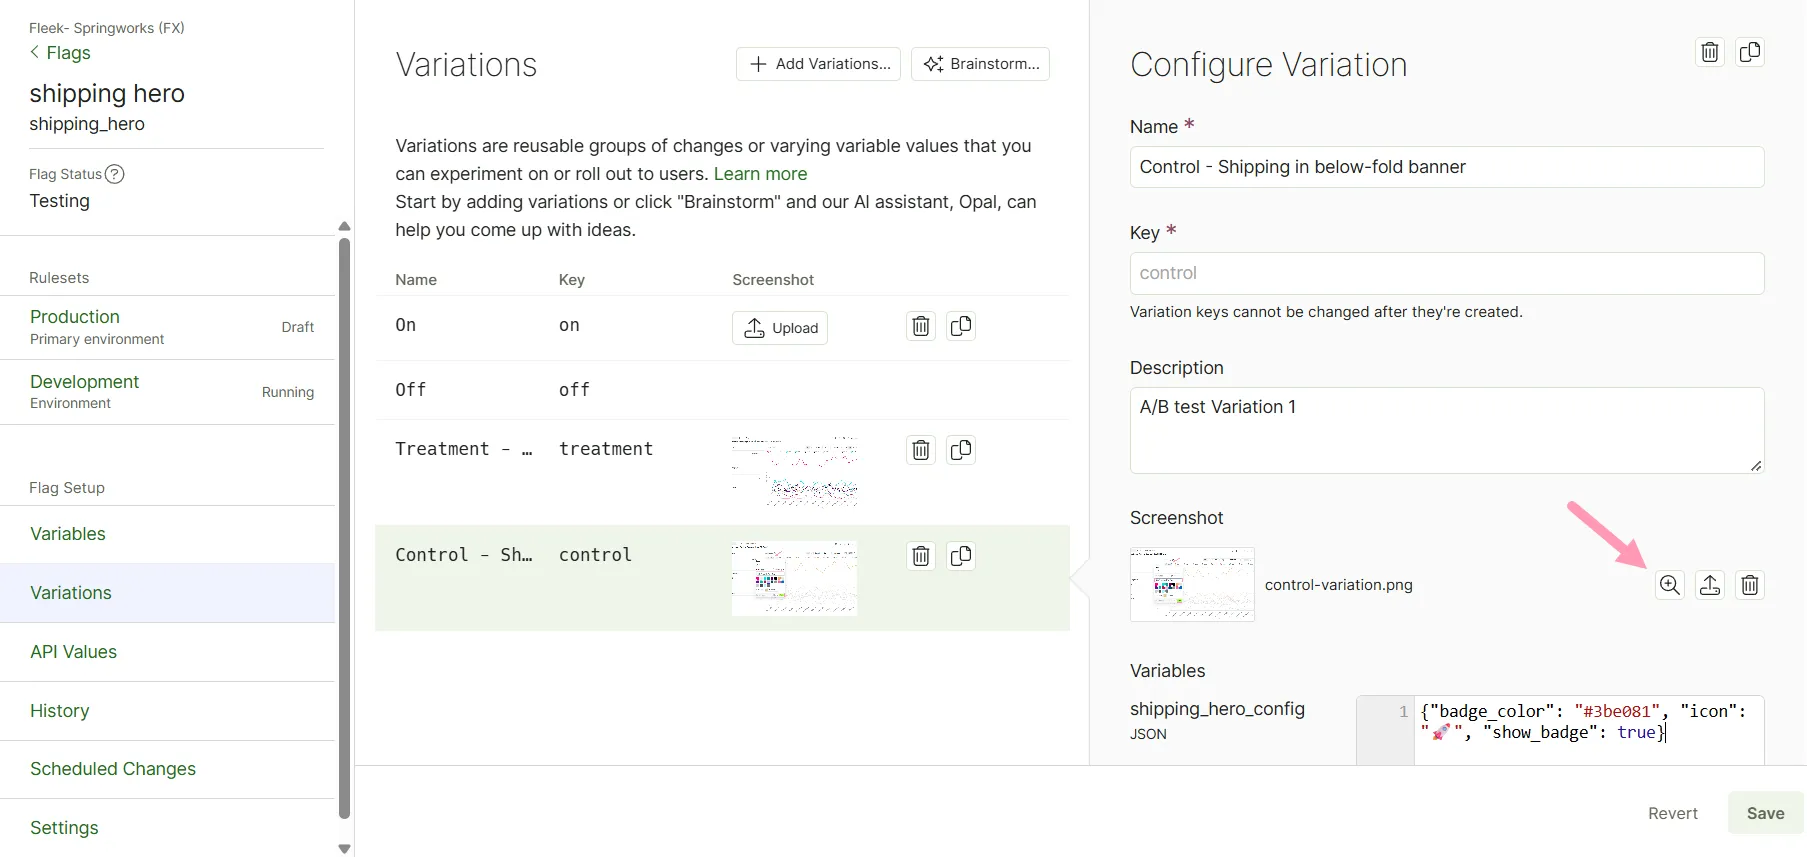Select the On variation row
The width and height of the screenshot is (1807, 857).
click(722, 327)
